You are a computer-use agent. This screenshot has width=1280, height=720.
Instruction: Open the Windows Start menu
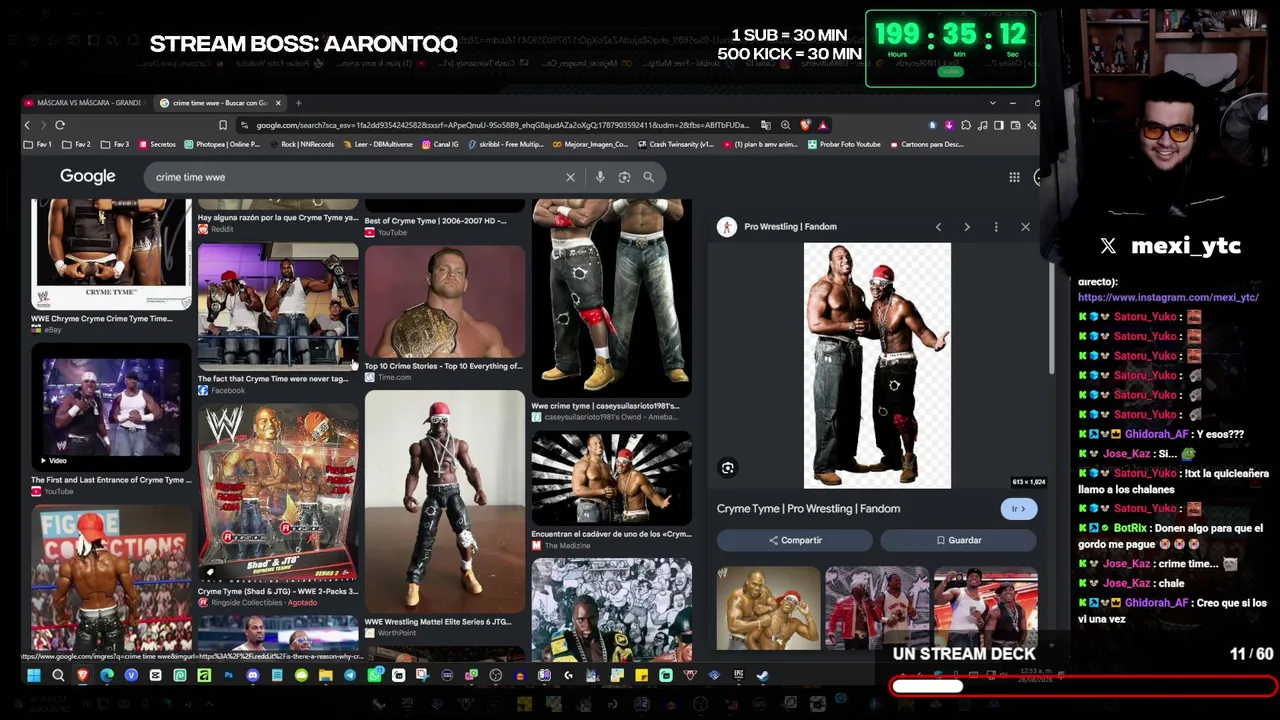pyautogui.click(x=34, y=676)
